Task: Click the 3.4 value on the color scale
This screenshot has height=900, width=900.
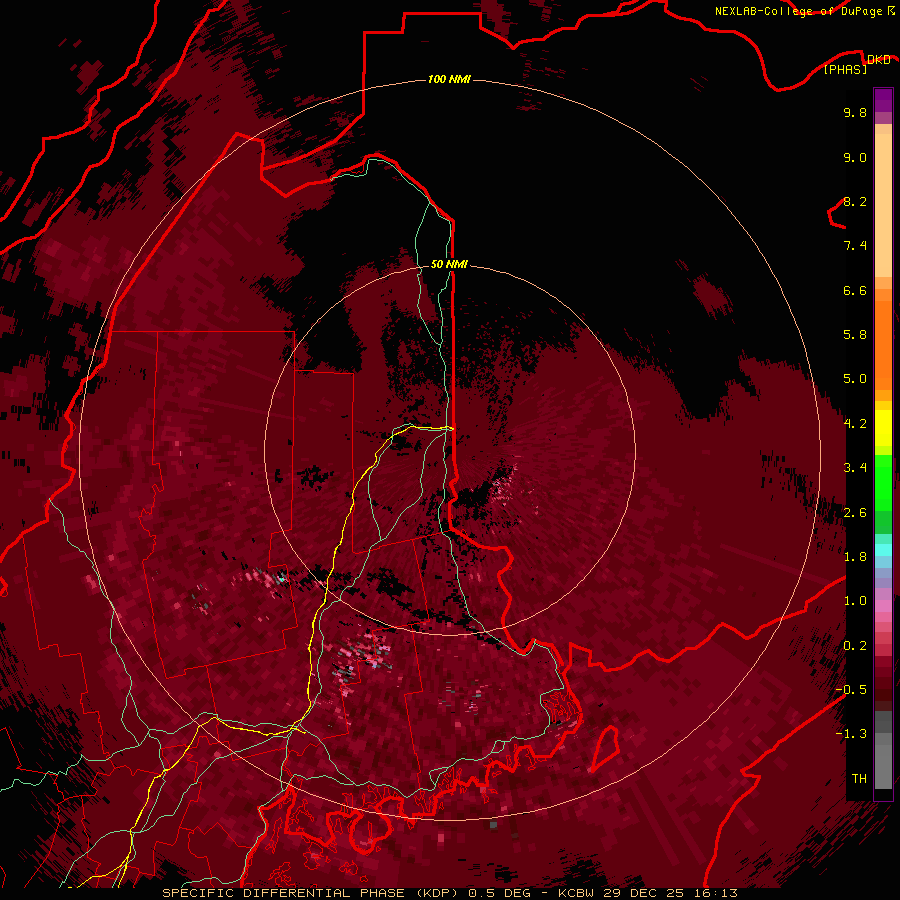Action: tap(855, 468)
